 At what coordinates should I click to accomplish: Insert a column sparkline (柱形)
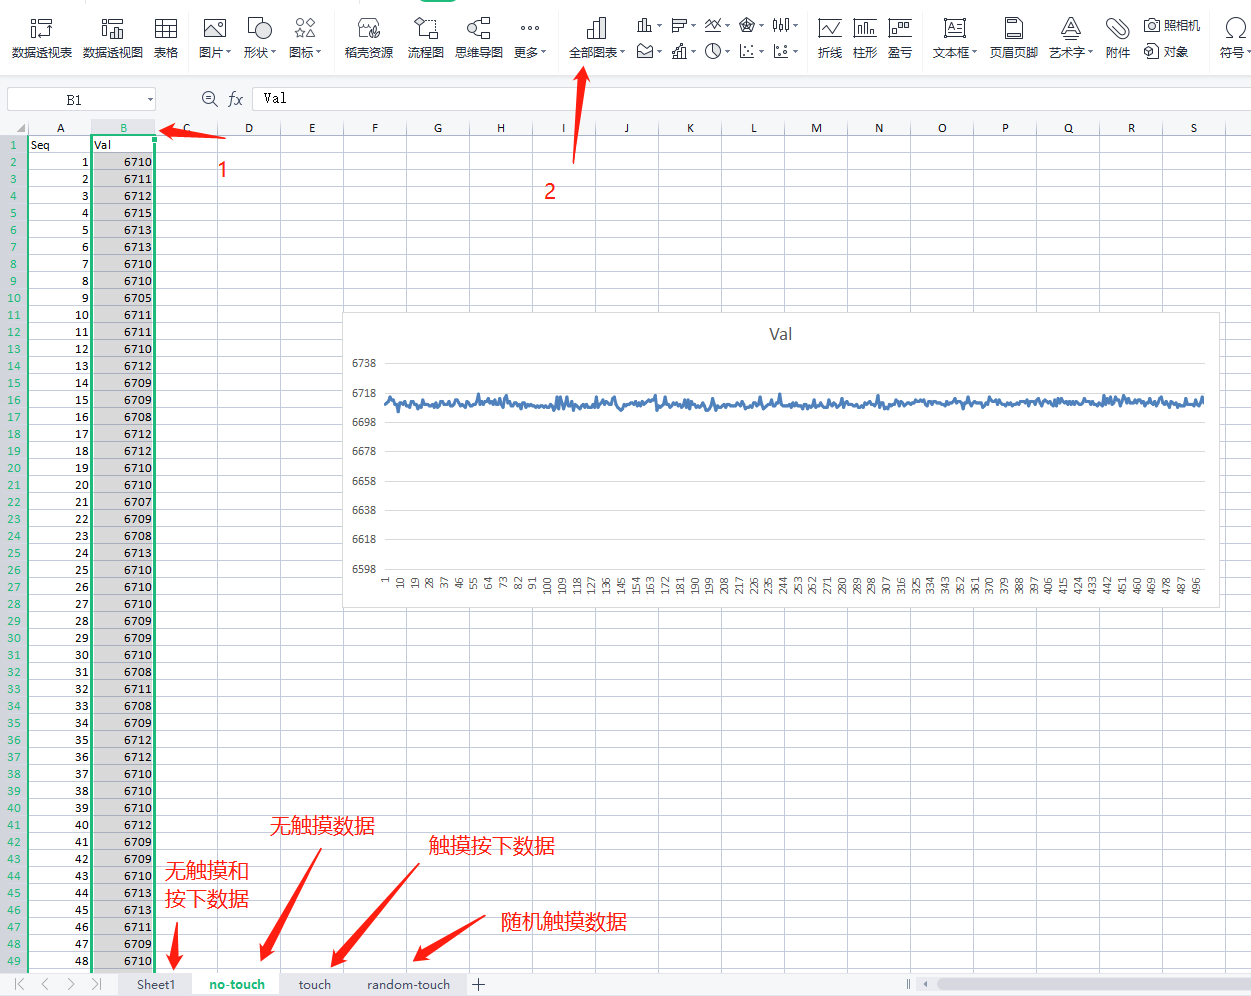click(x=865, y=38)
